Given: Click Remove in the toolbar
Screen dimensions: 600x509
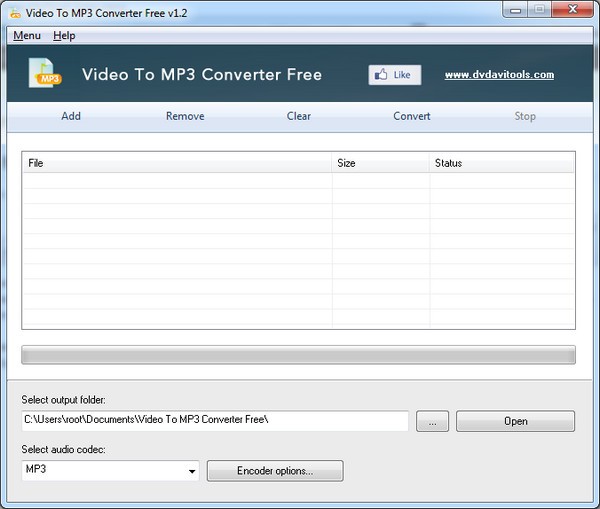Looking at the screenshot, I should tap(185, 116).
